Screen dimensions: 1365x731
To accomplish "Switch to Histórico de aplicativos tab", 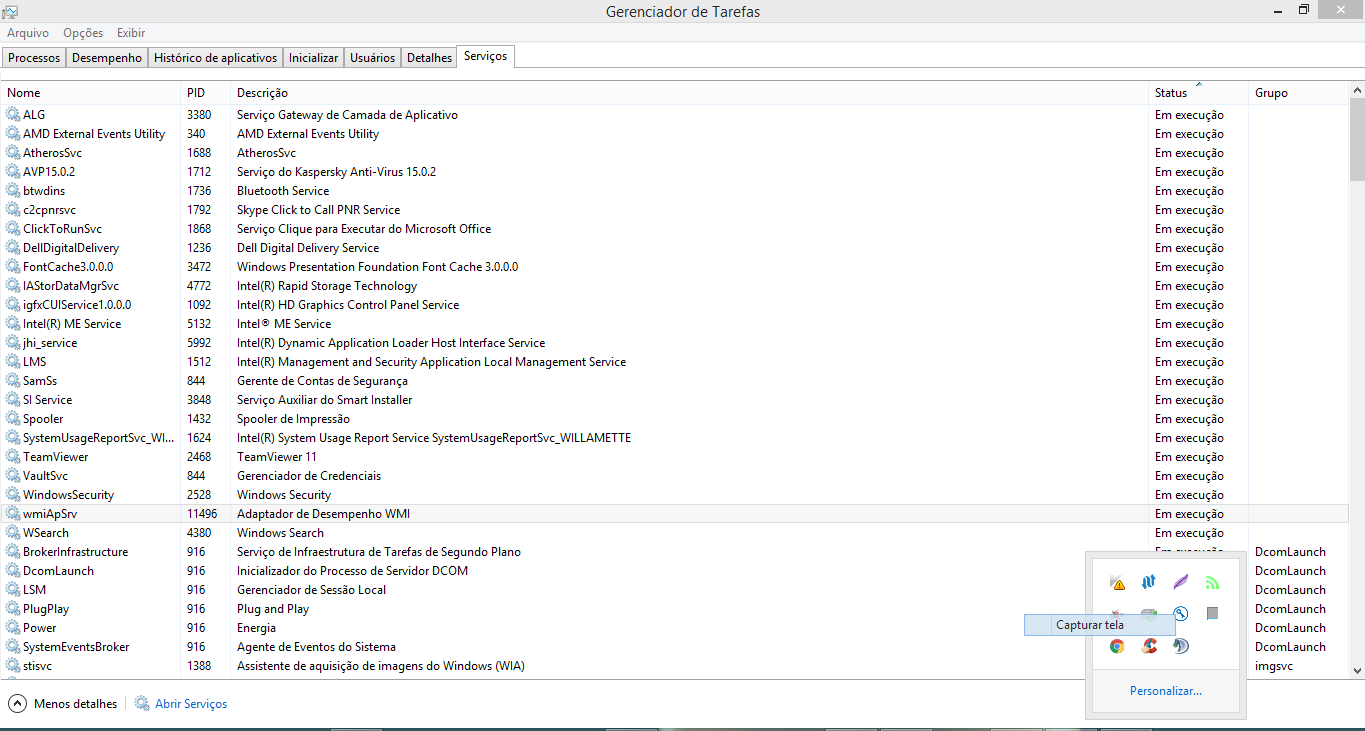I will tap(215, 58).
